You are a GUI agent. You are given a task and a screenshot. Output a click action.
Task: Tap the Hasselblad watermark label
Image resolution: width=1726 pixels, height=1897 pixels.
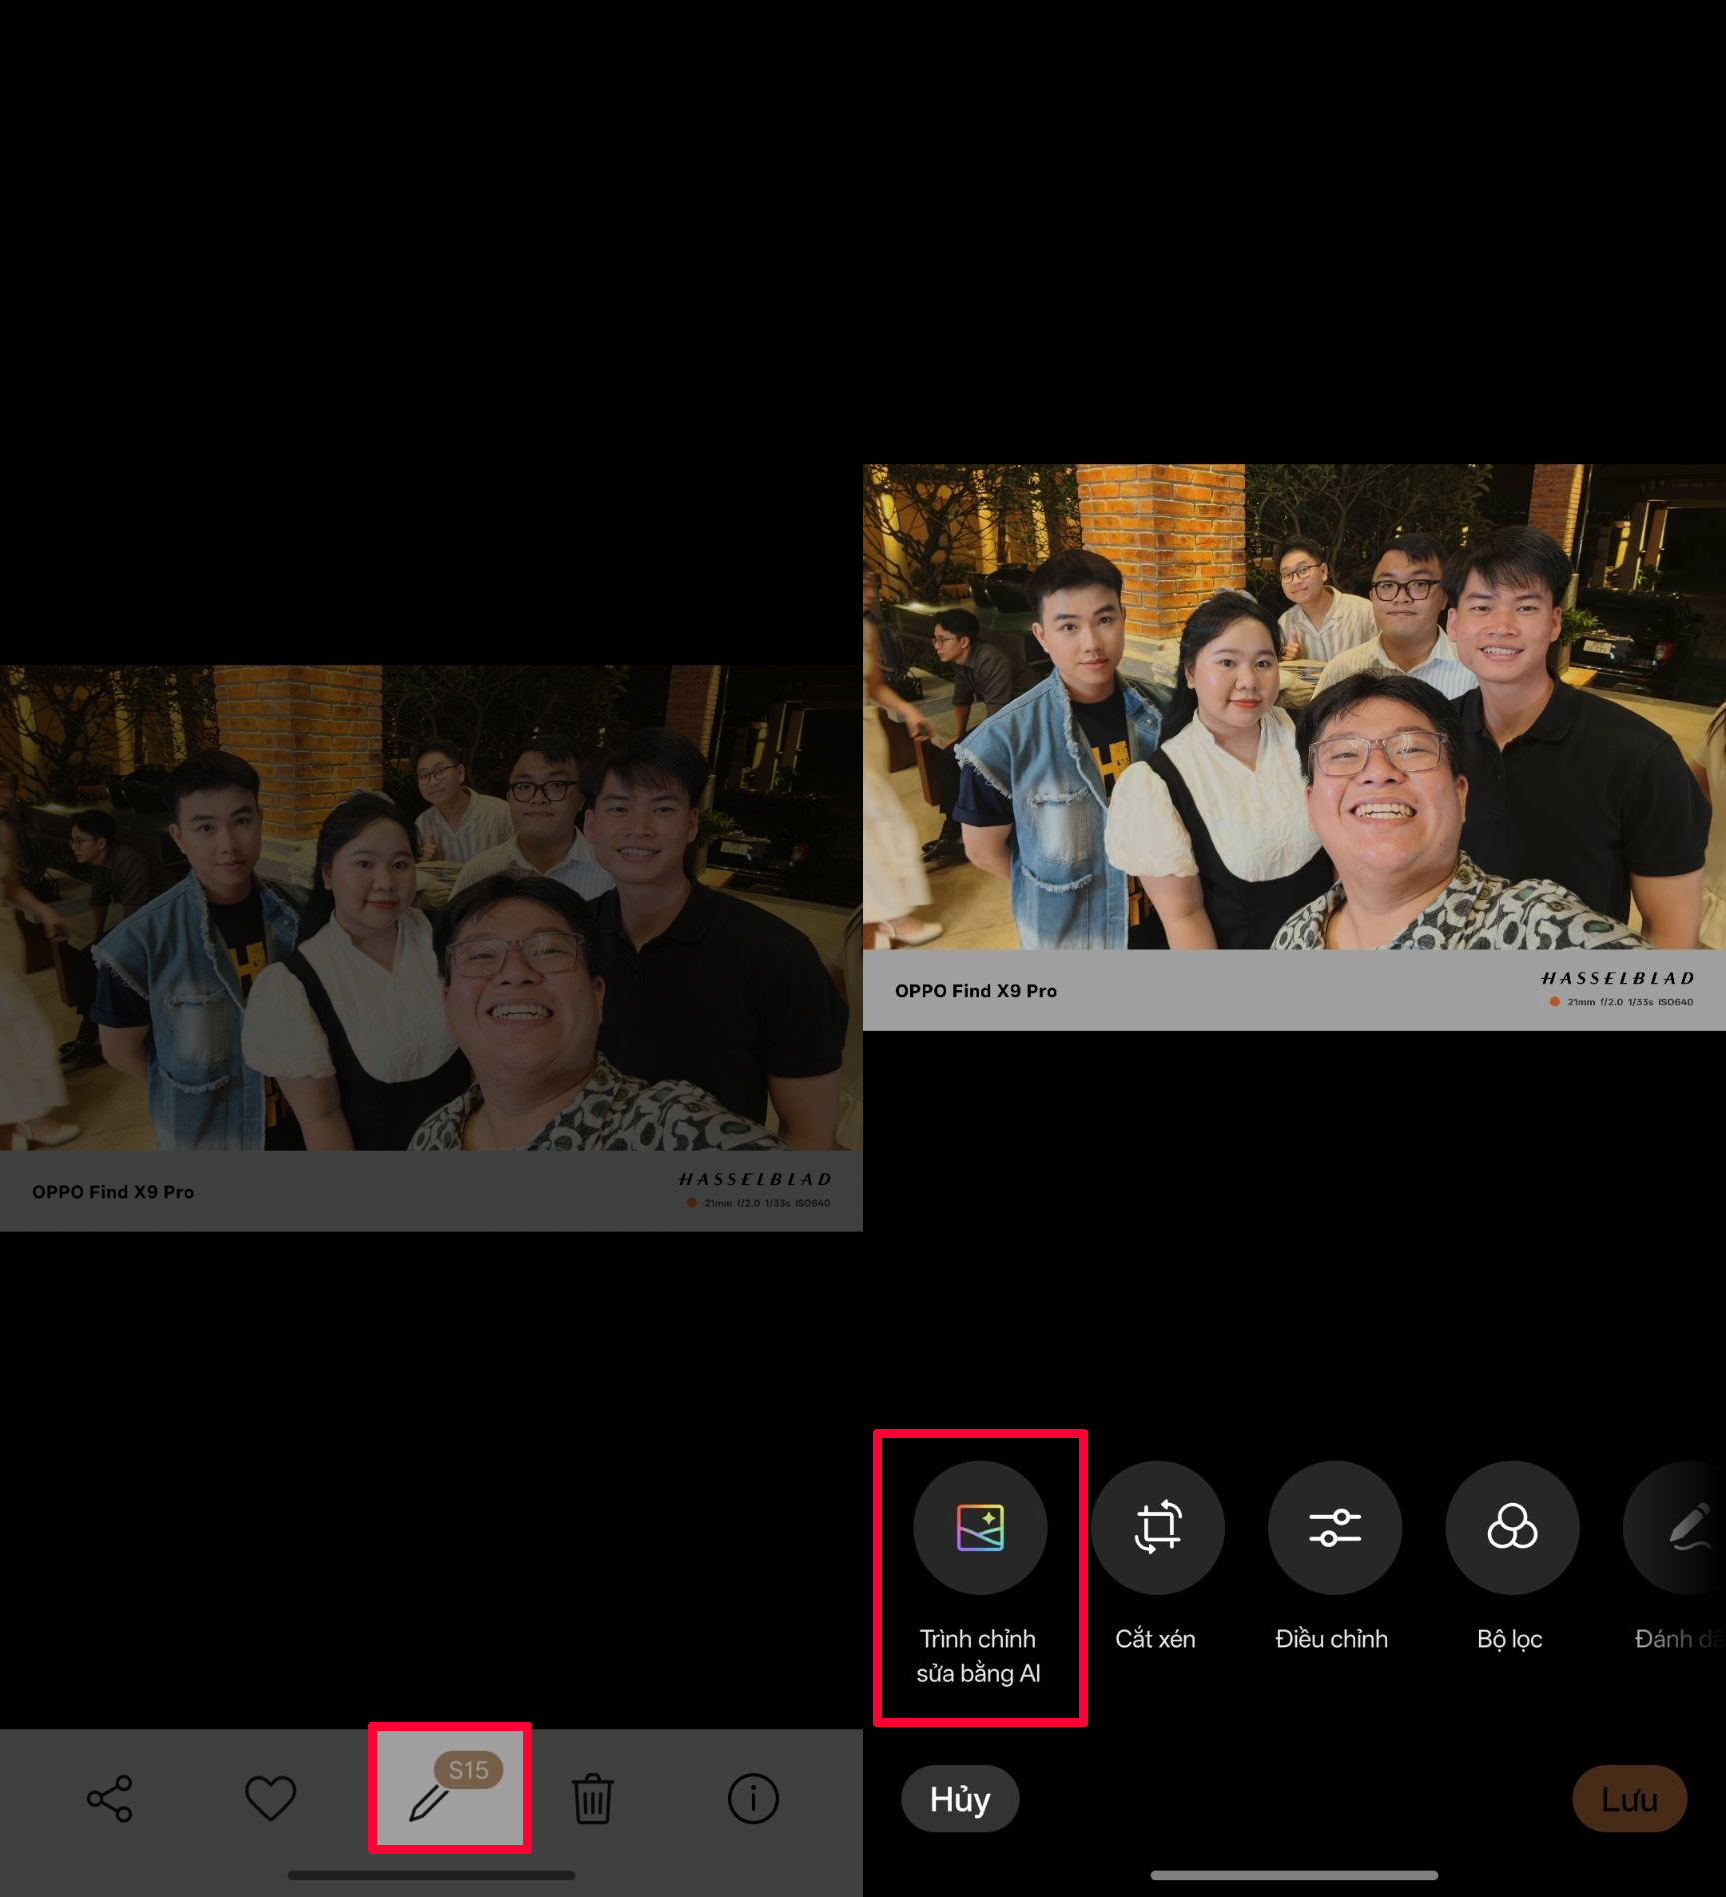coord(1617,978)
